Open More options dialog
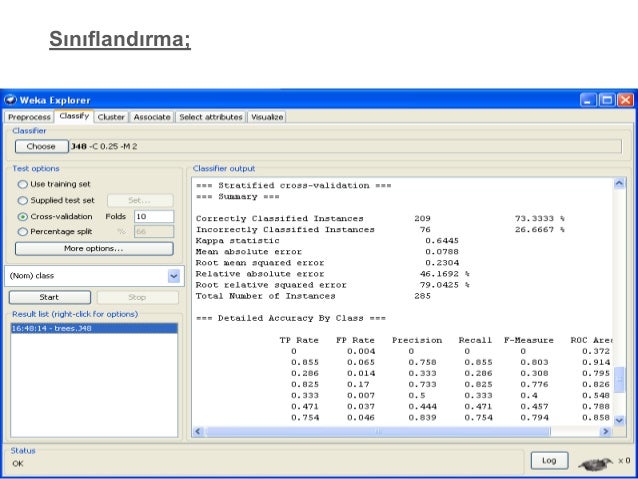 pos(94,248)
